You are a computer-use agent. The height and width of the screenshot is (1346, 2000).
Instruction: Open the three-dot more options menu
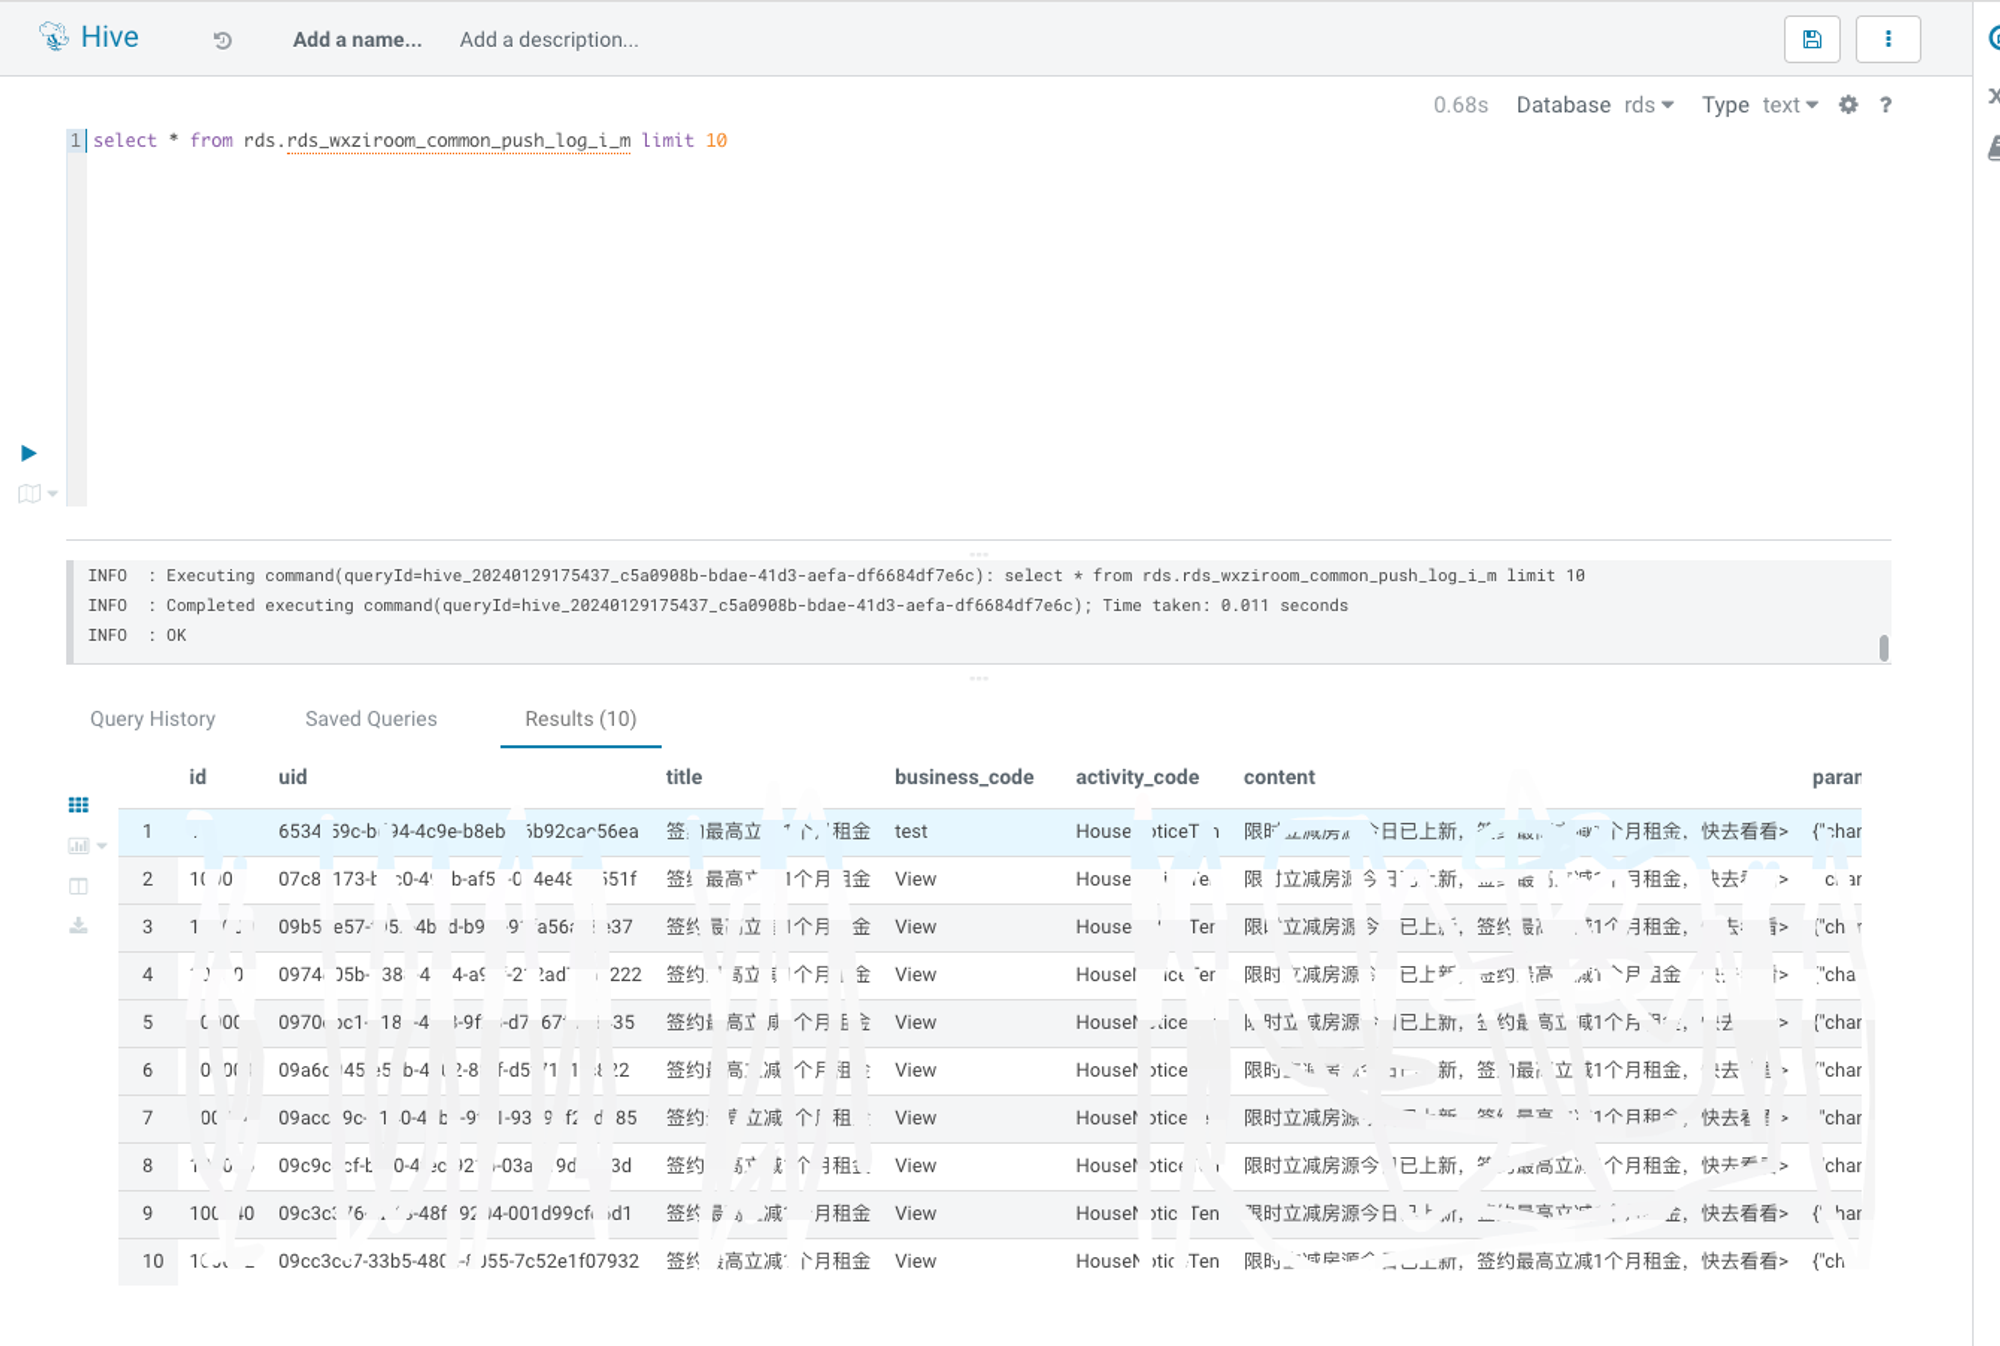[1887, 40]
